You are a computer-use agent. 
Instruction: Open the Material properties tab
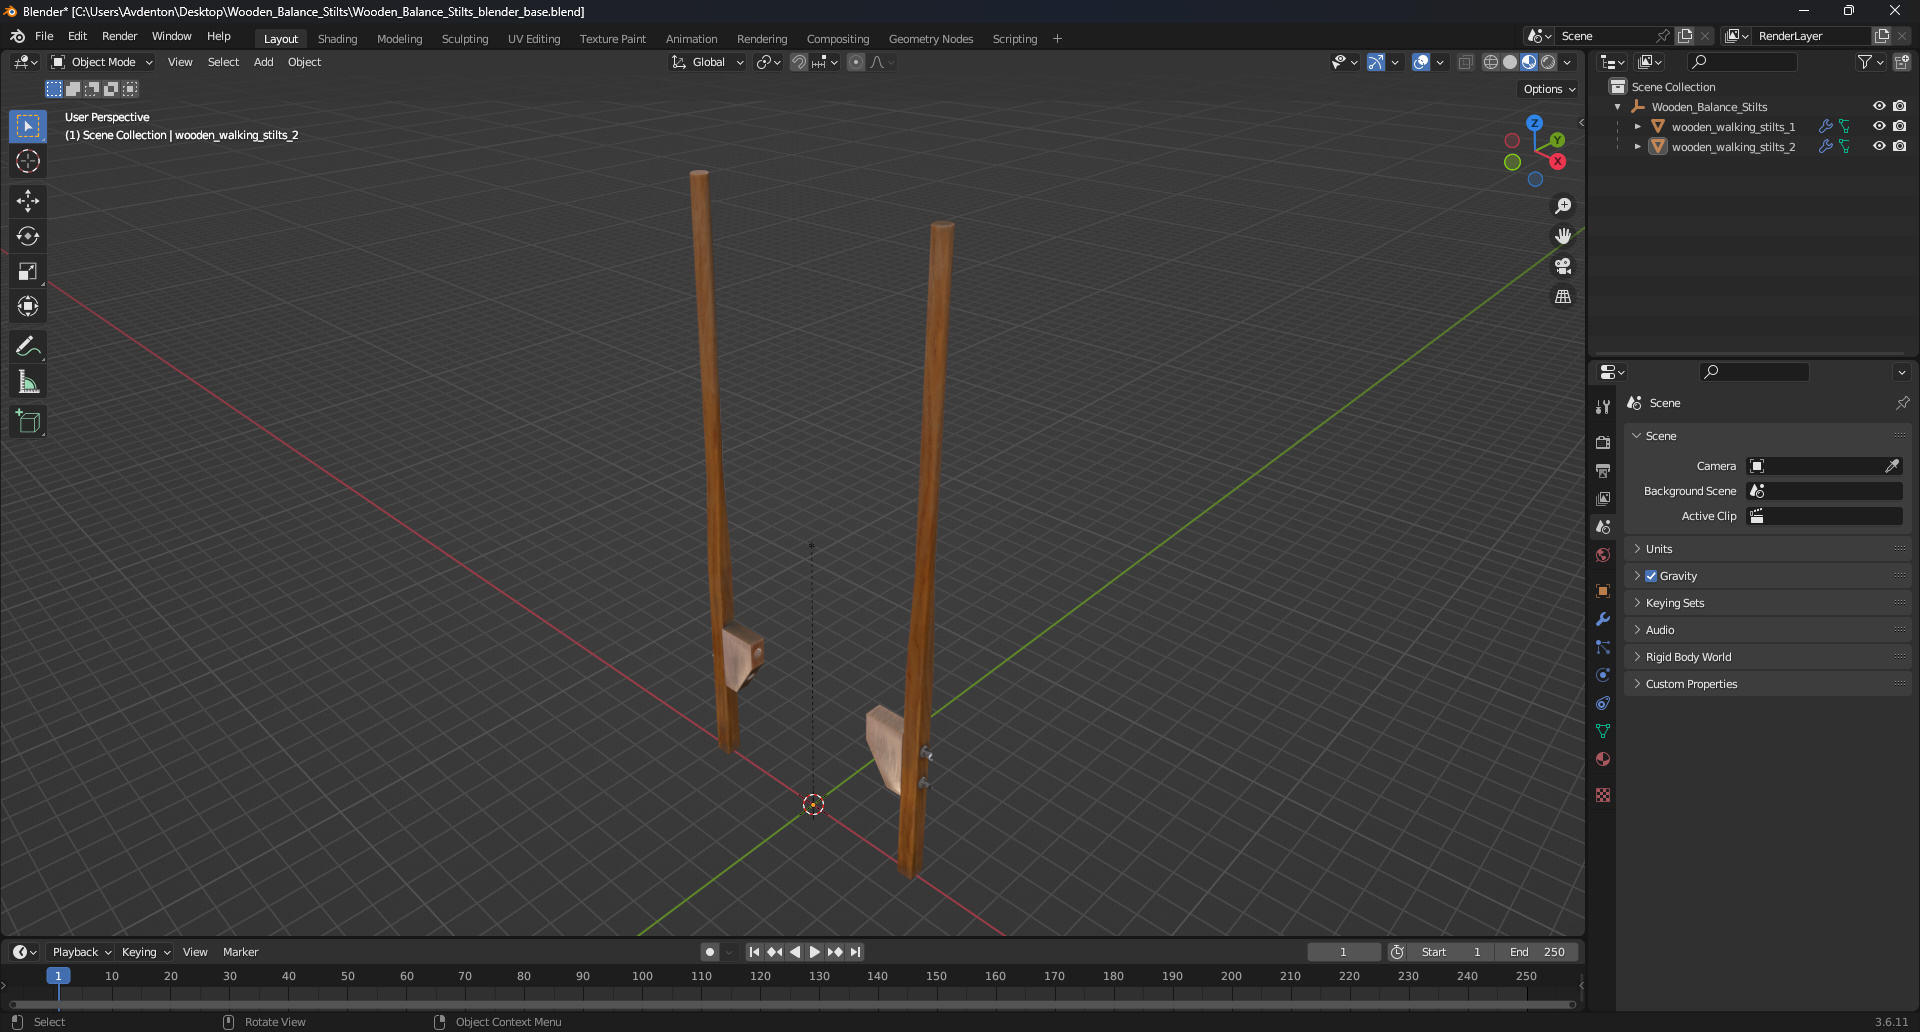[1603, 759]
